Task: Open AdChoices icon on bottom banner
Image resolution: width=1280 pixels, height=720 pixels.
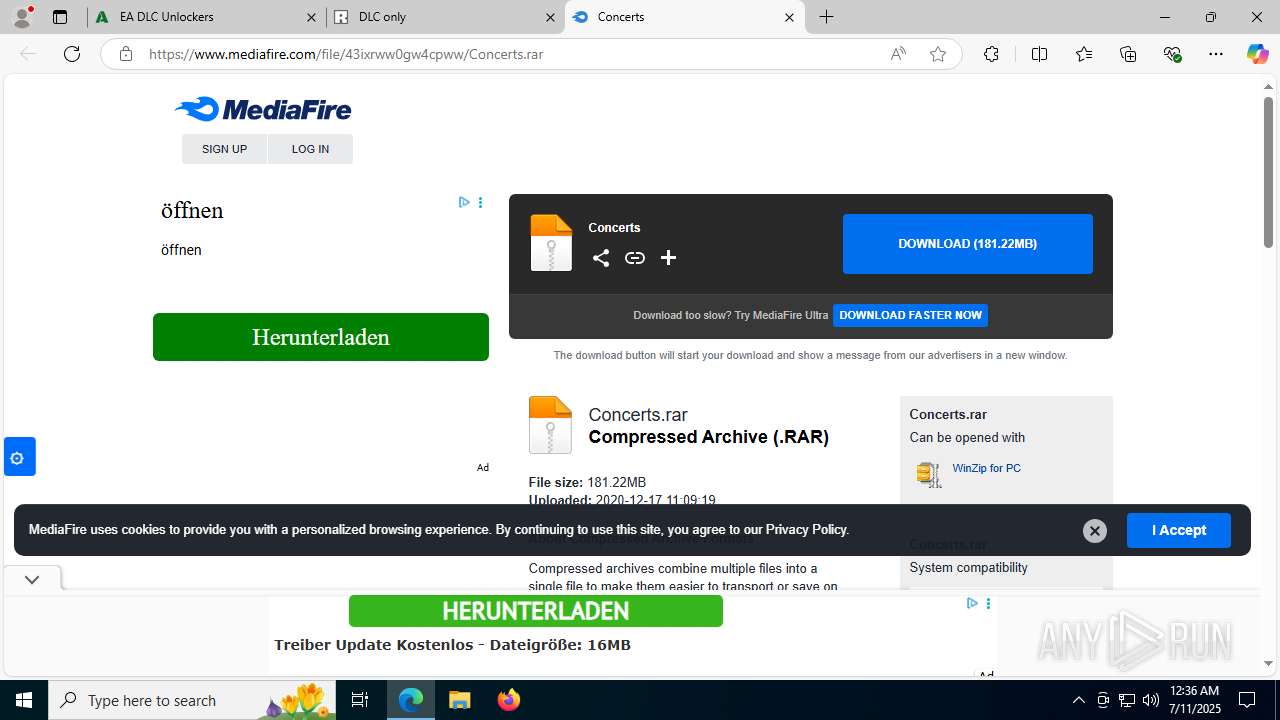Action: pyautogui.click(x=972, y=603)
